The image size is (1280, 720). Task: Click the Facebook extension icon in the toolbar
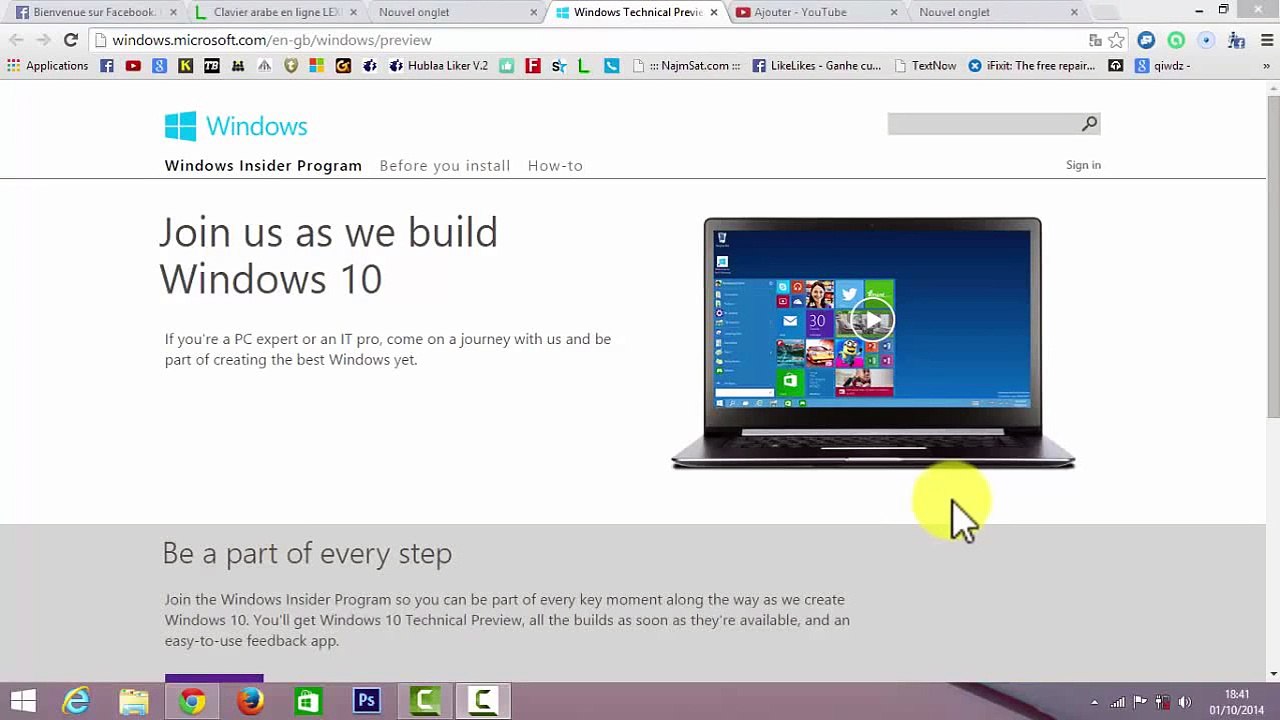1237,40
